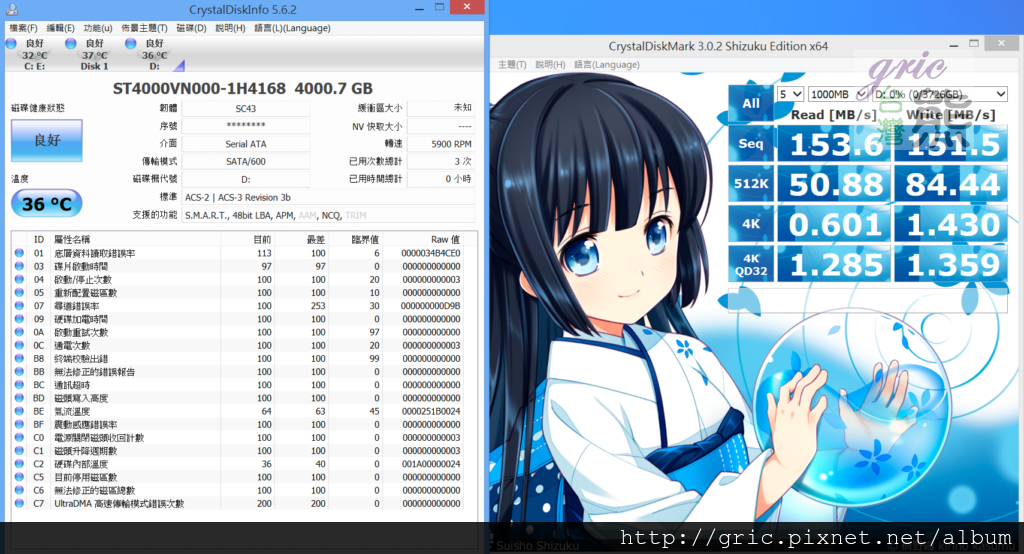Viewport: 1024px width, 554px height.
Task: Click status icon of SMART row C6
Action: [x=19, y=490]
